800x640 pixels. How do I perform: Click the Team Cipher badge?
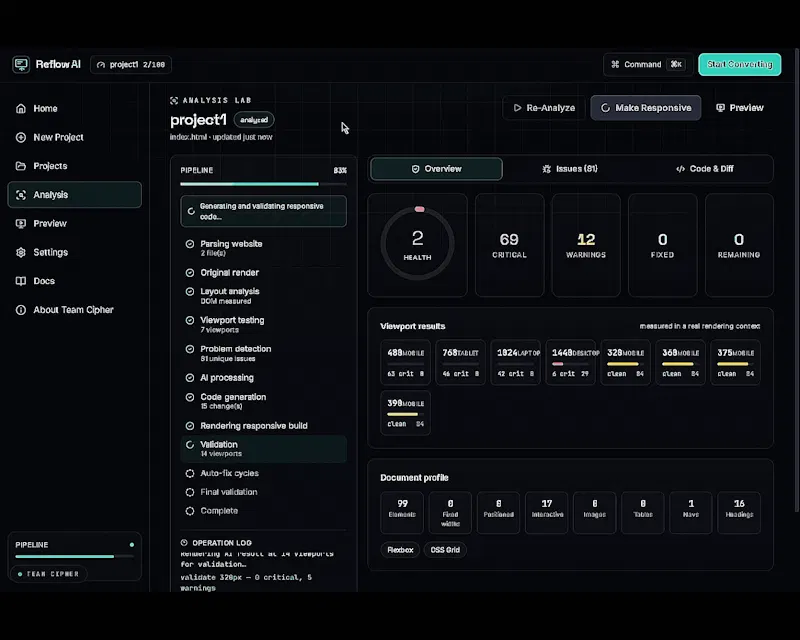tap(49, 574)
